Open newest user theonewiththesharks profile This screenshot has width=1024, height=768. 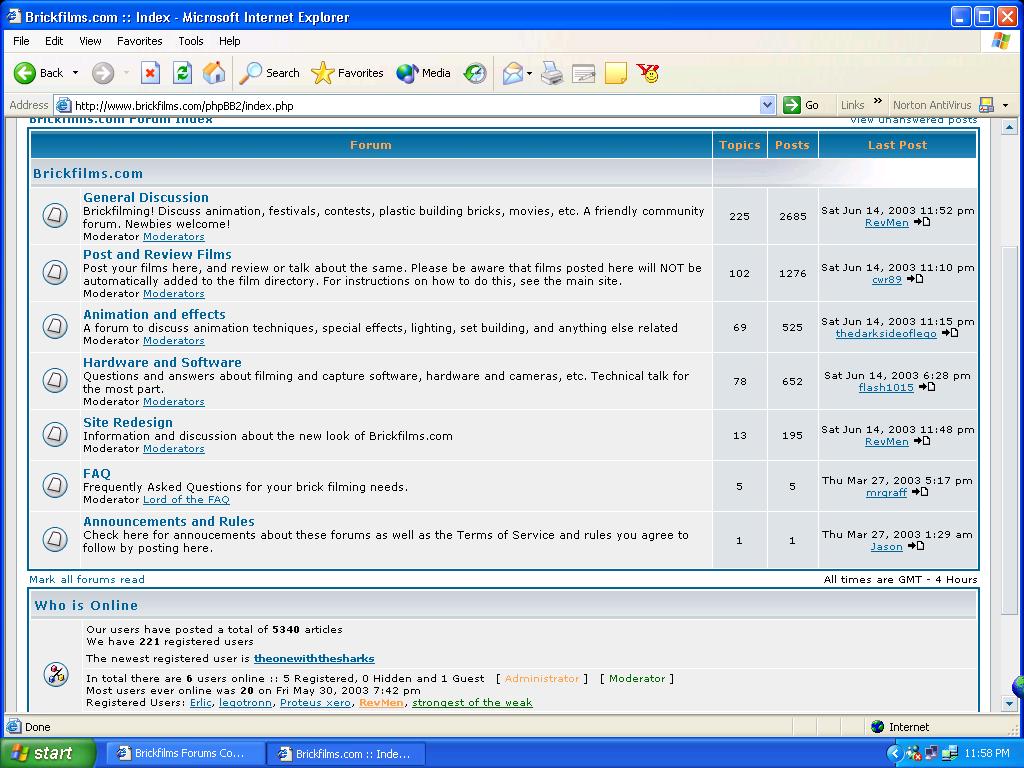pyautogui.click(x=314, y=658)
